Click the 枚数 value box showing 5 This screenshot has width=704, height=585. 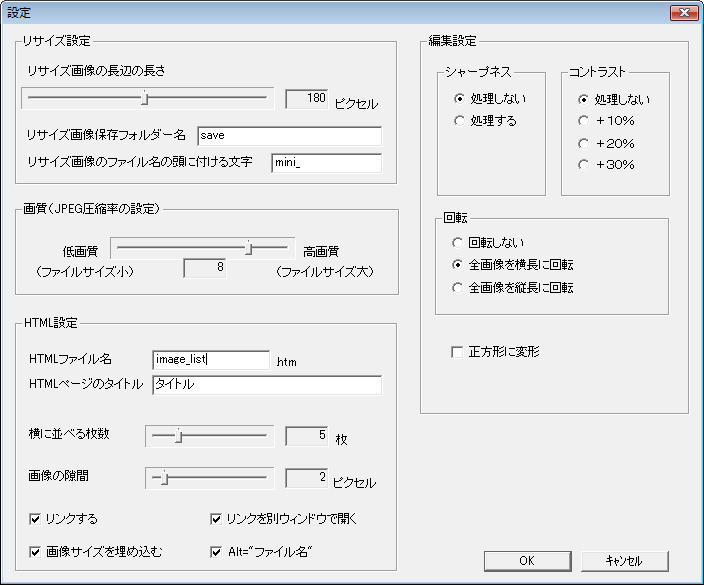pyautogui.click(x=307, y=436)
